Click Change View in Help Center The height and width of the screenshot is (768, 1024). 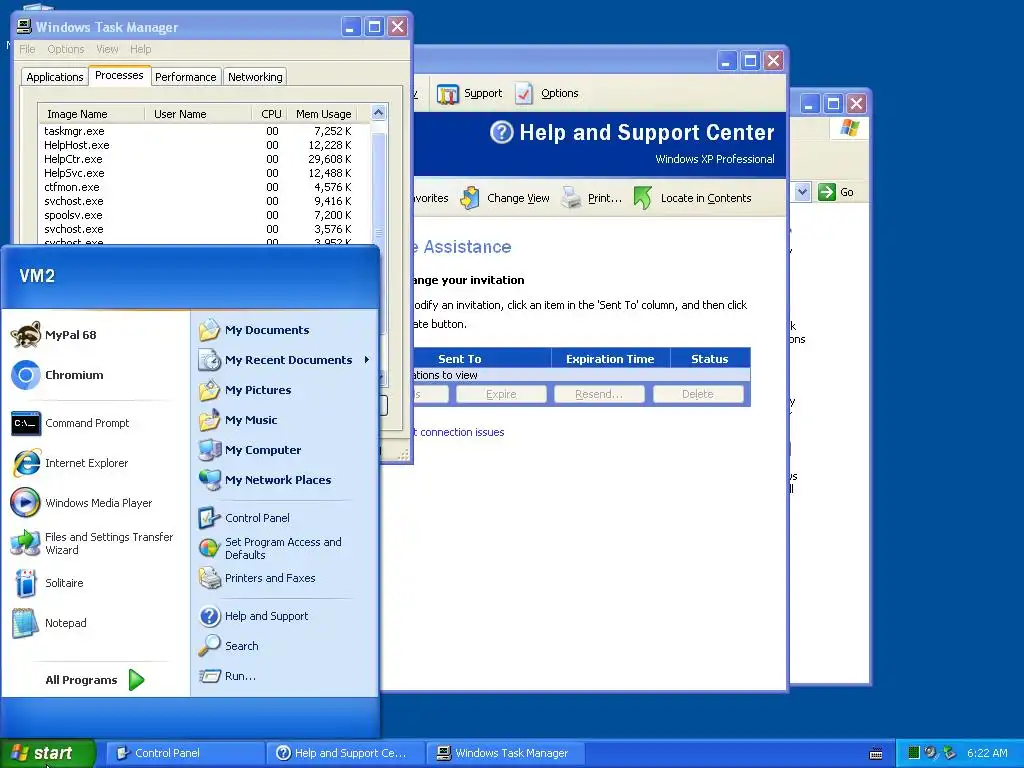[505, 198]
